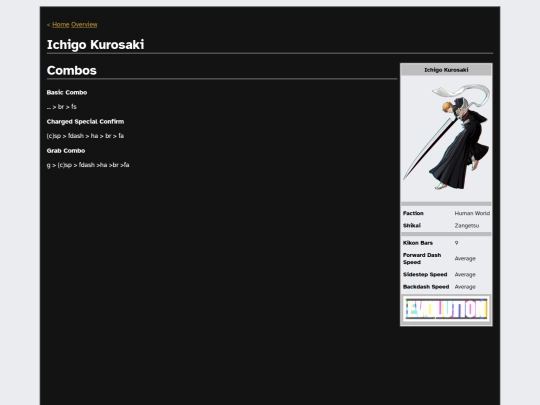The height and width of the screenshot is (405, 540).
Task: Click the 'g > (c)sp > fdash' grab combo text
Action: (88, 165)
